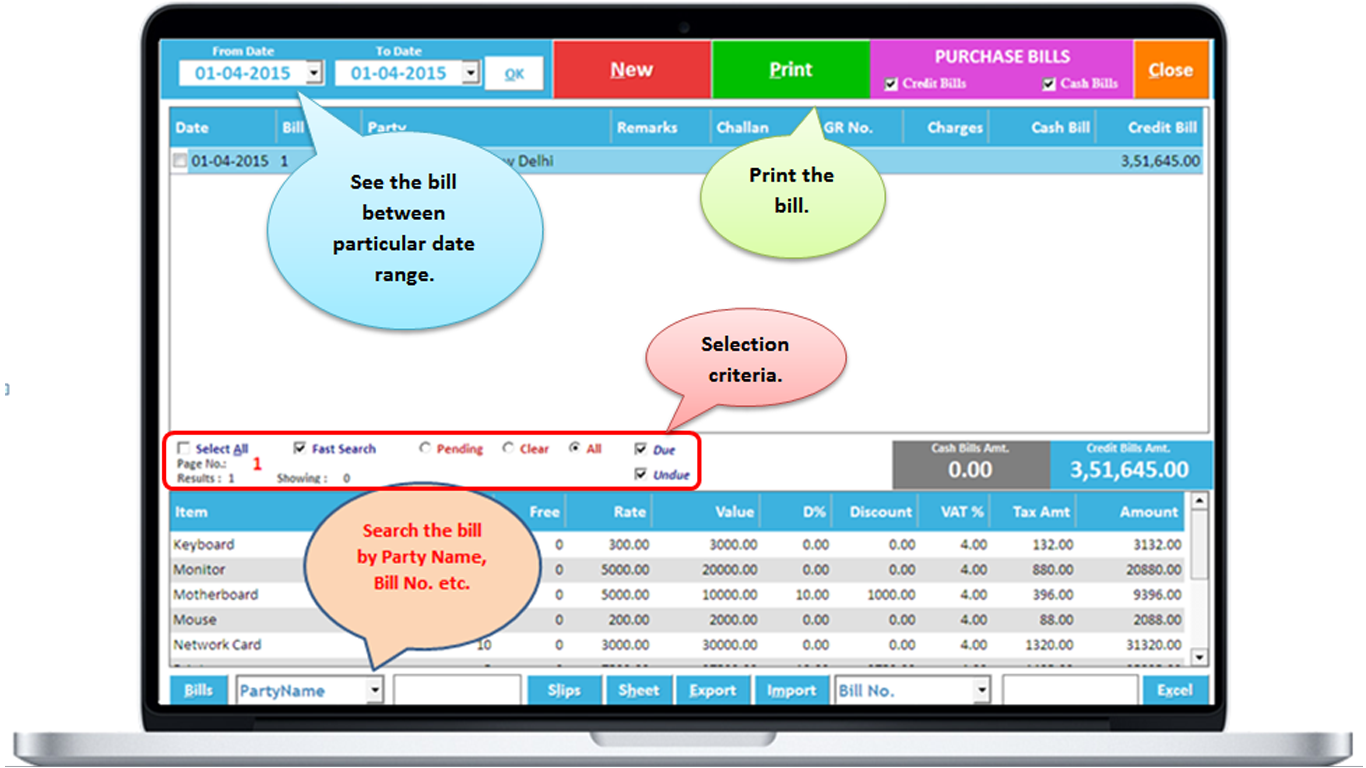This screenshot has width=1366, height=768.
Task: Toggle the Credit Bills checkbox
Action: (x=891, y=85)
